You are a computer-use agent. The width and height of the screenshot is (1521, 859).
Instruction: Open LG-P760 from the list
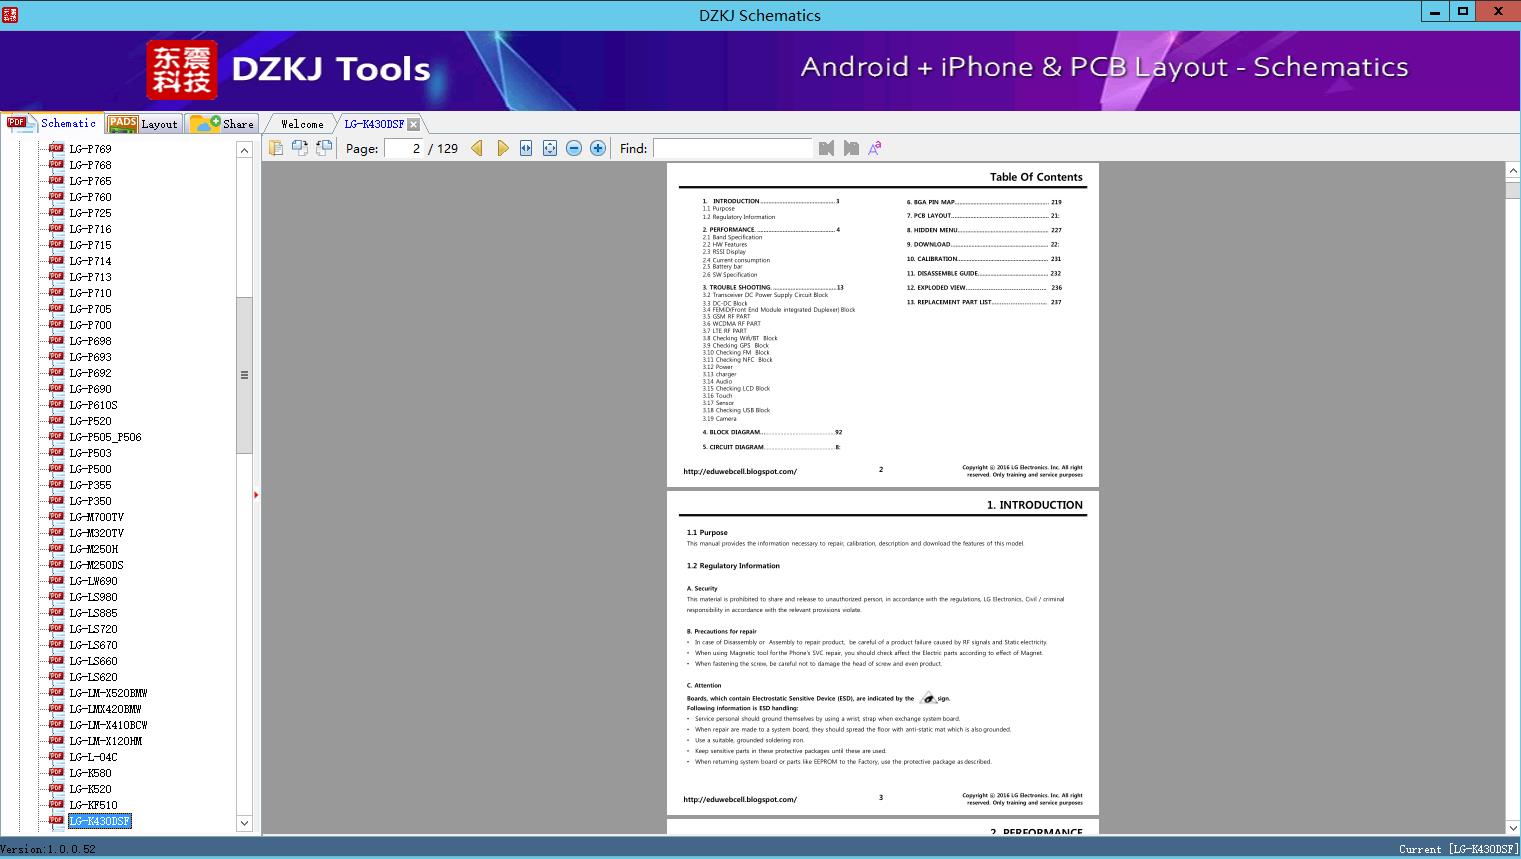coord(90,197)
